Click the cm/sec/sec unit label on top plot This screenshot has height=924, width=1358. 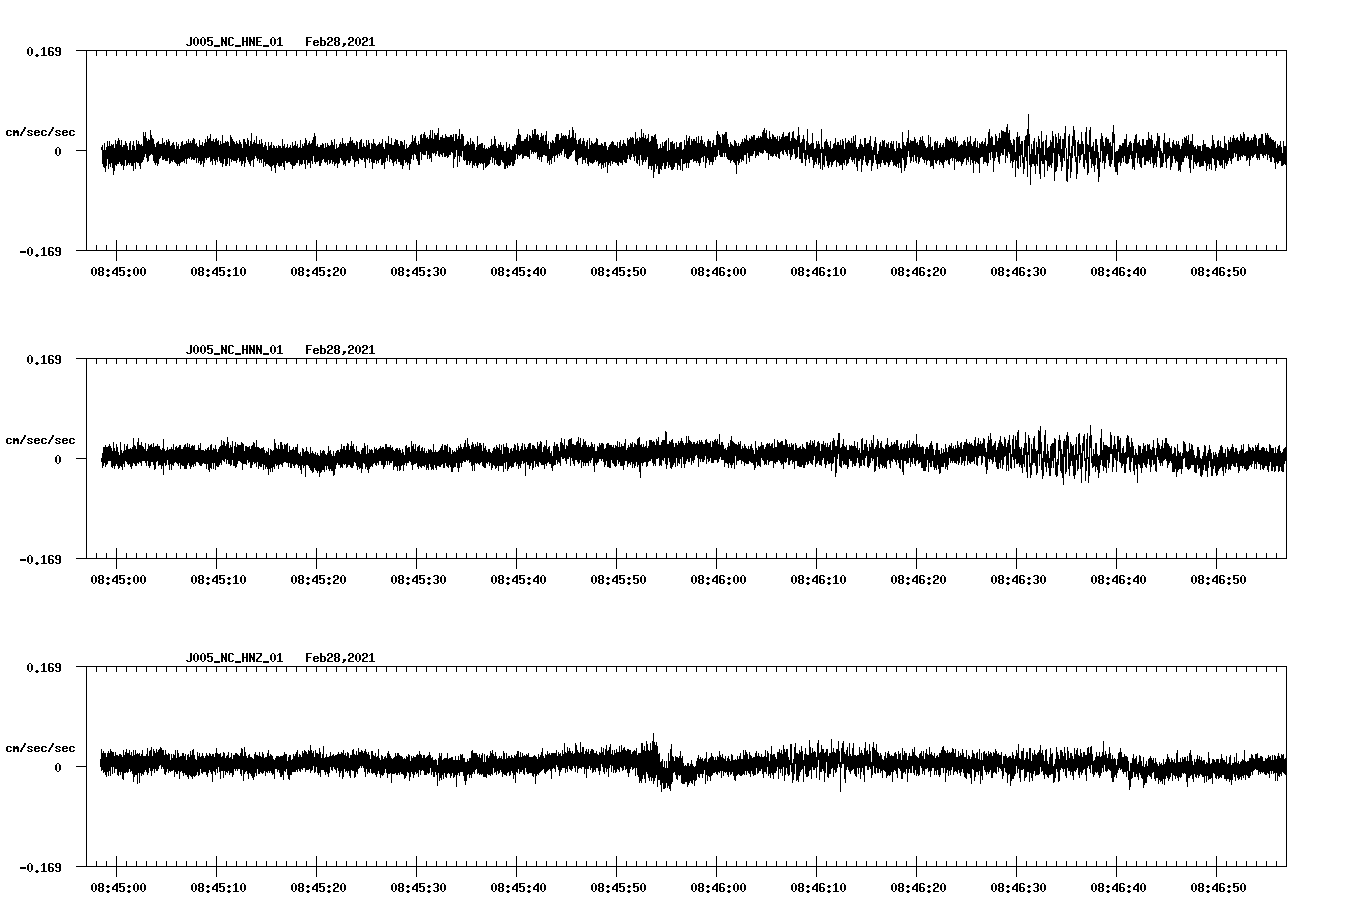(41, 131)
